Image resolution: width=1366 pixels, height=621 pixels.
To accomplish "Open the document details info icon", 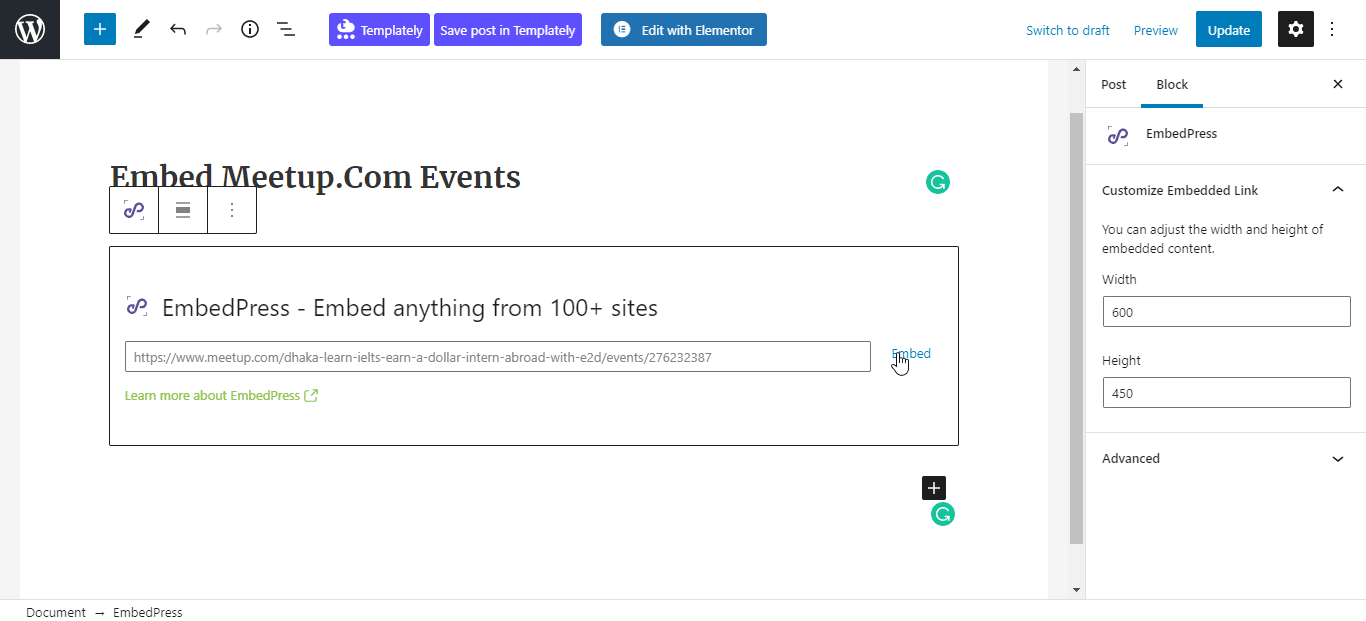I will 250,29.
